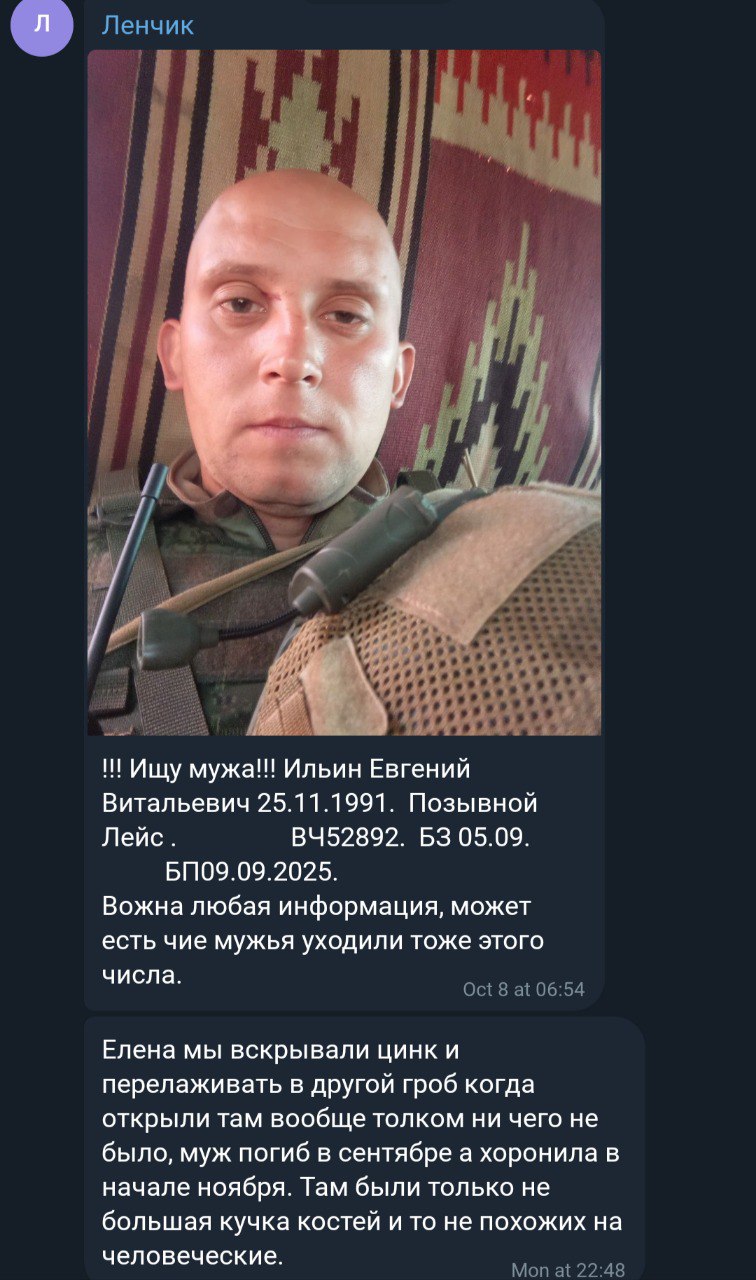This screenshot has height=1280, width=756.
Task: Click the "Oct 8 at 06:54" timestamp
Action: 524,989
